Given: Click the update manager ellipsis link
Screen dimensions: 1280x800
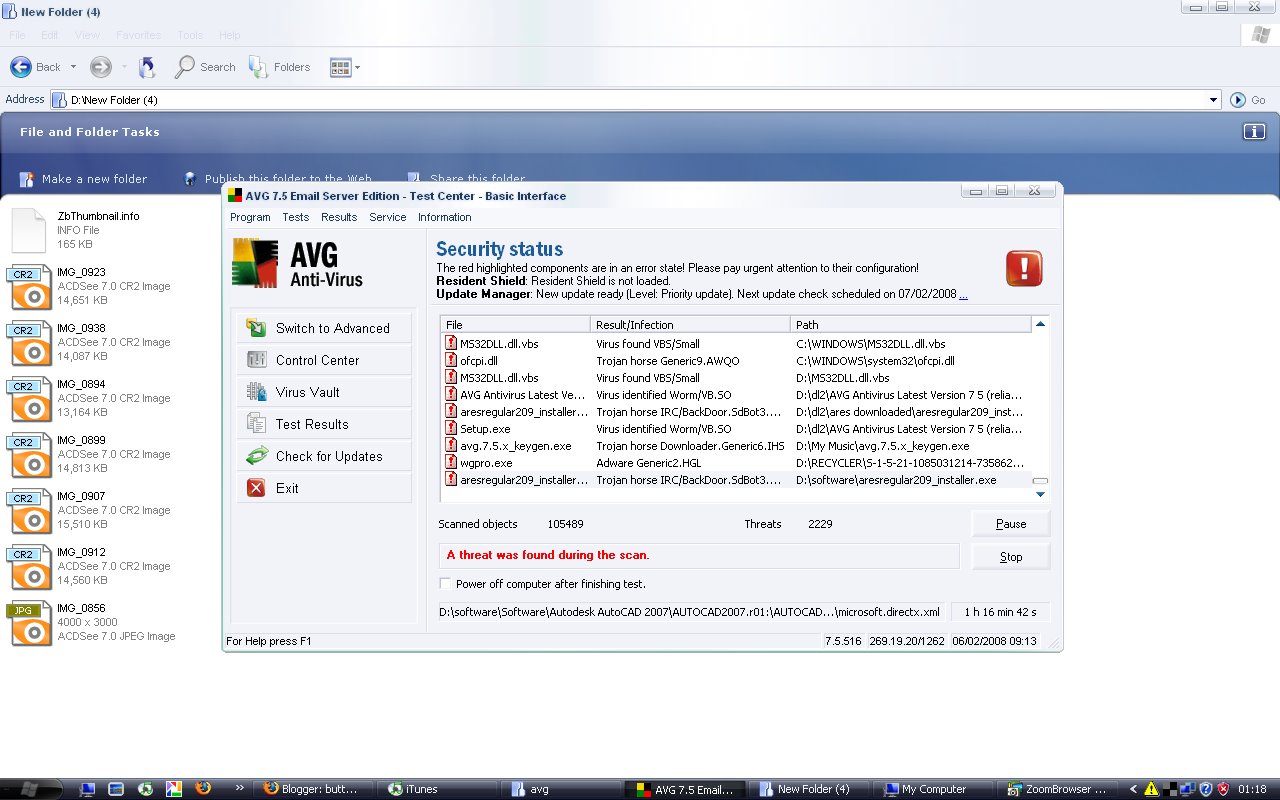Looking at the screenshot, I should click(963, 295).
